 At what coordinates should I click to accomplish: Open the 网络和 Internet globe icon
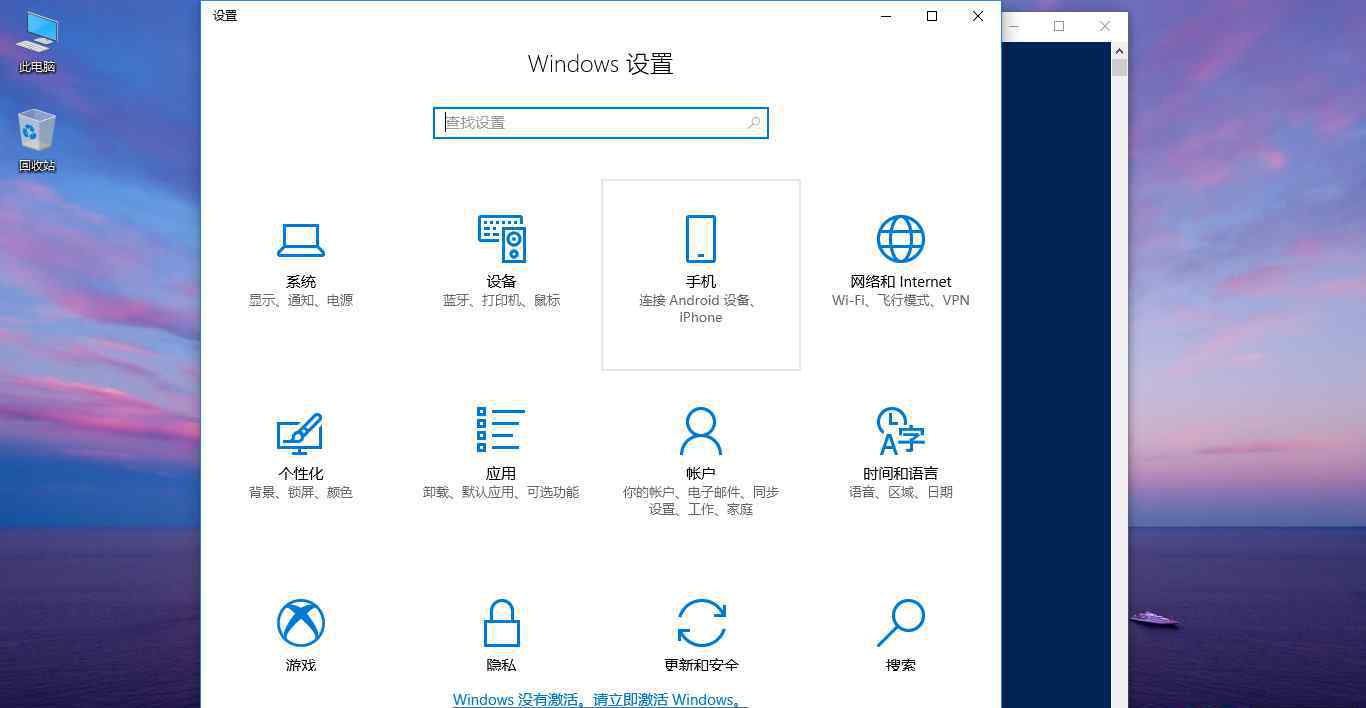(900, 239)
